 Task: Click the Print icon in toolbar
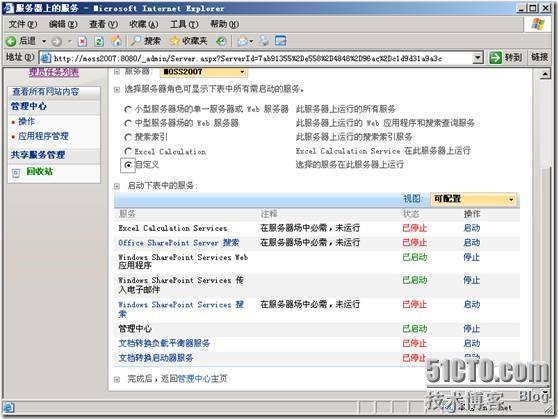[x=264, y=41]
